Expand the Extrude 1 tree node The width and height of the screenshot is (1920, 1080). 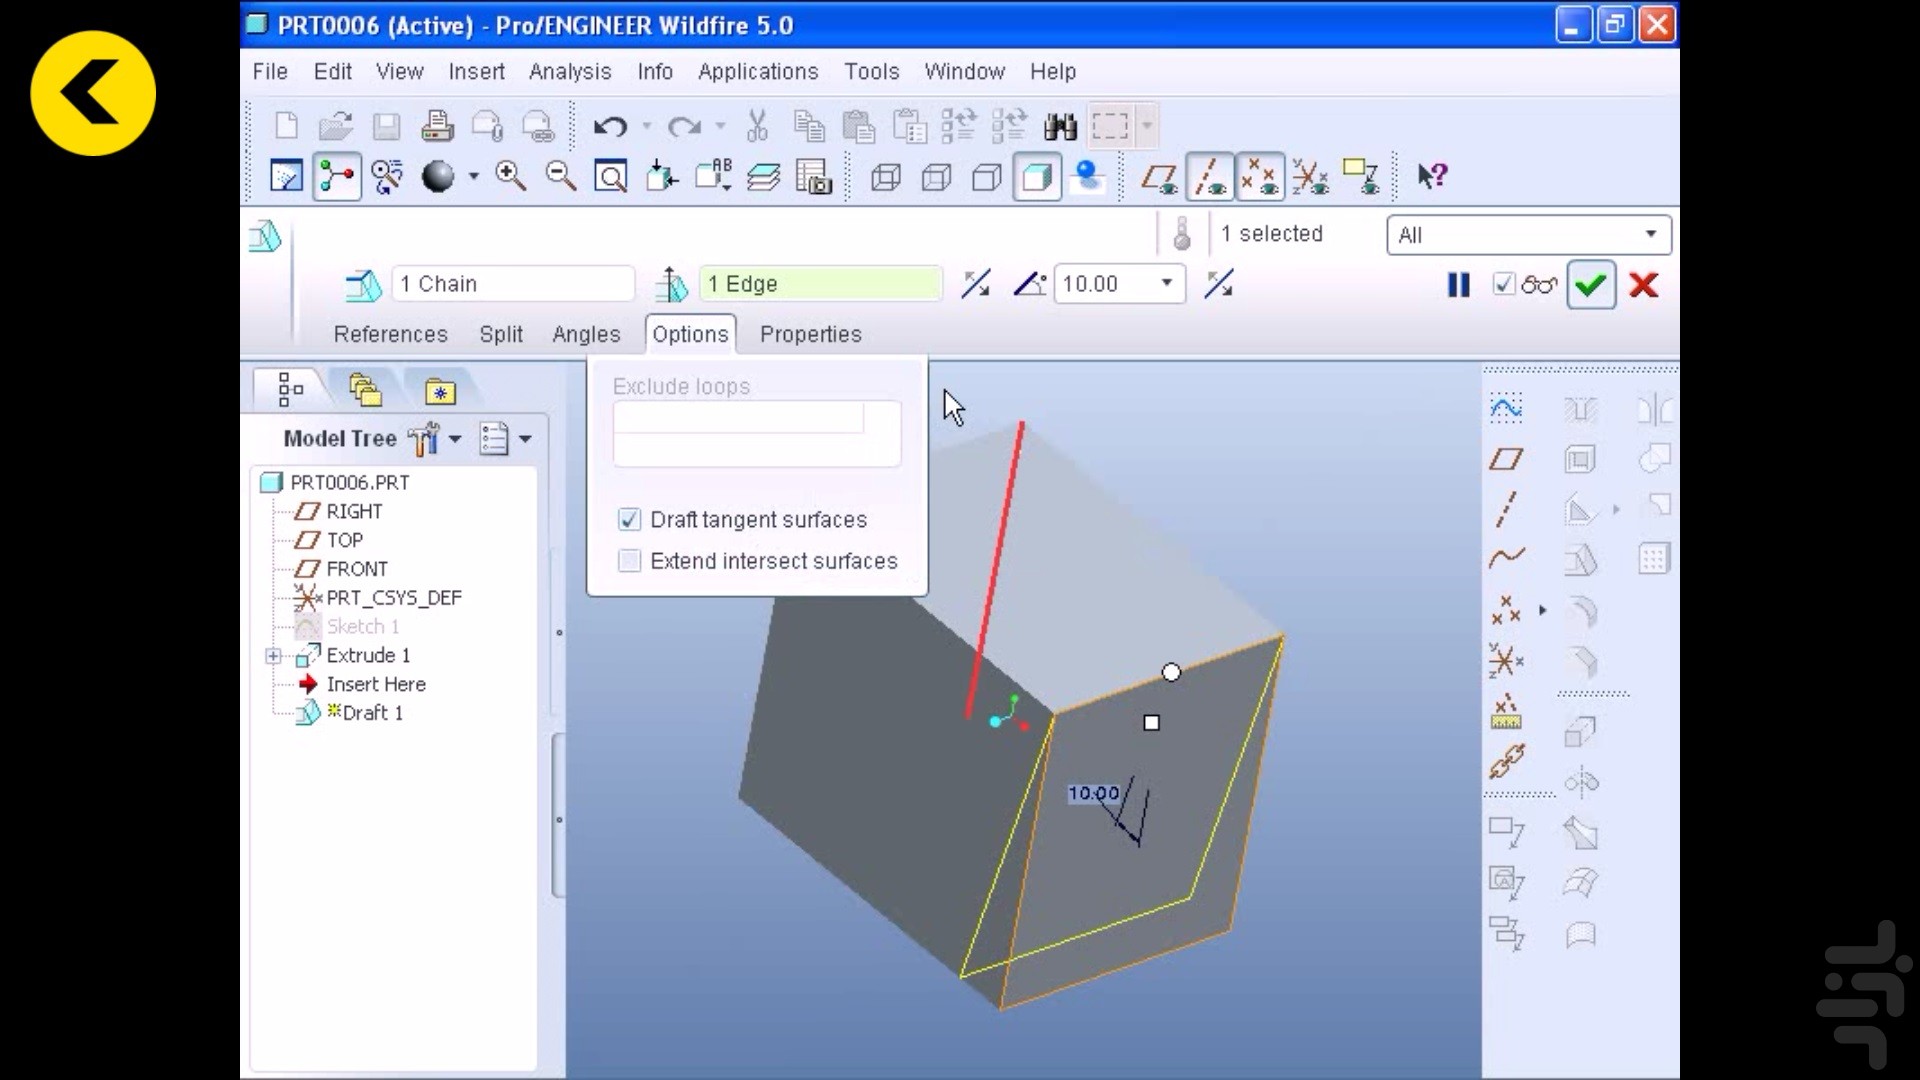click(273, 656)
